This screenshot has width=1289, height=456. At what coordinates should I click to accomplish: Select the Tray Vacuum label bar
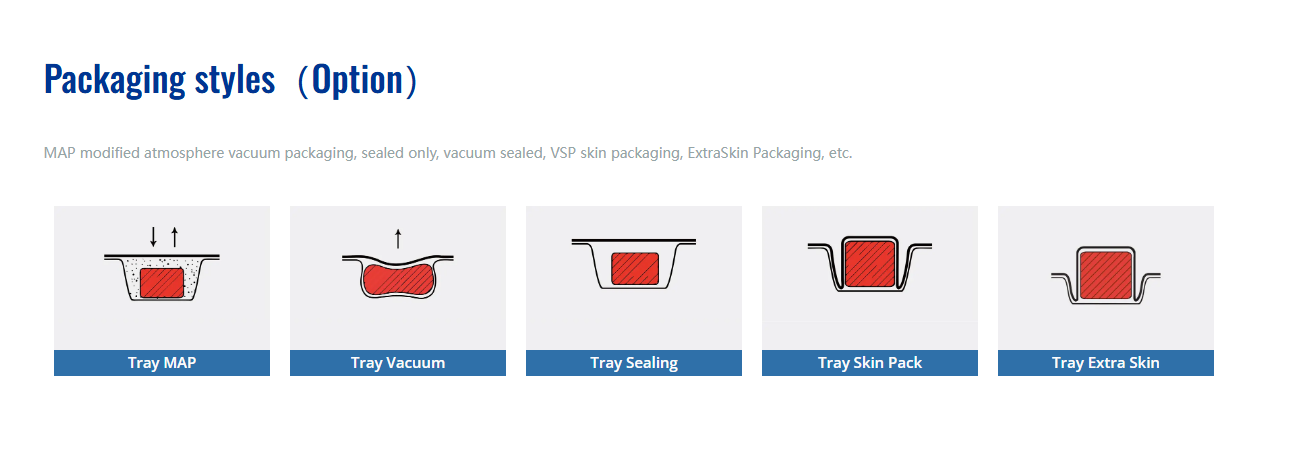398,363
